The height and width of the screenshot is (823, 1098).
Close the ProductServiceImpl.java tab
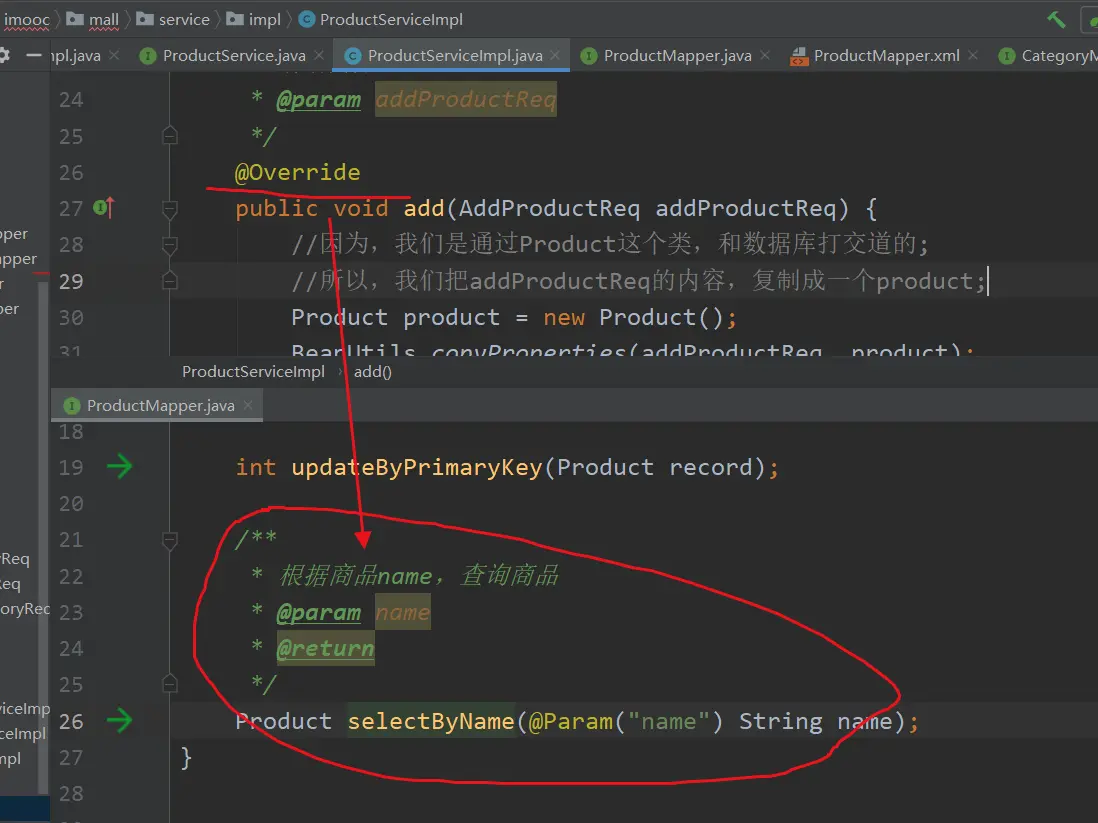click(556, 56)
